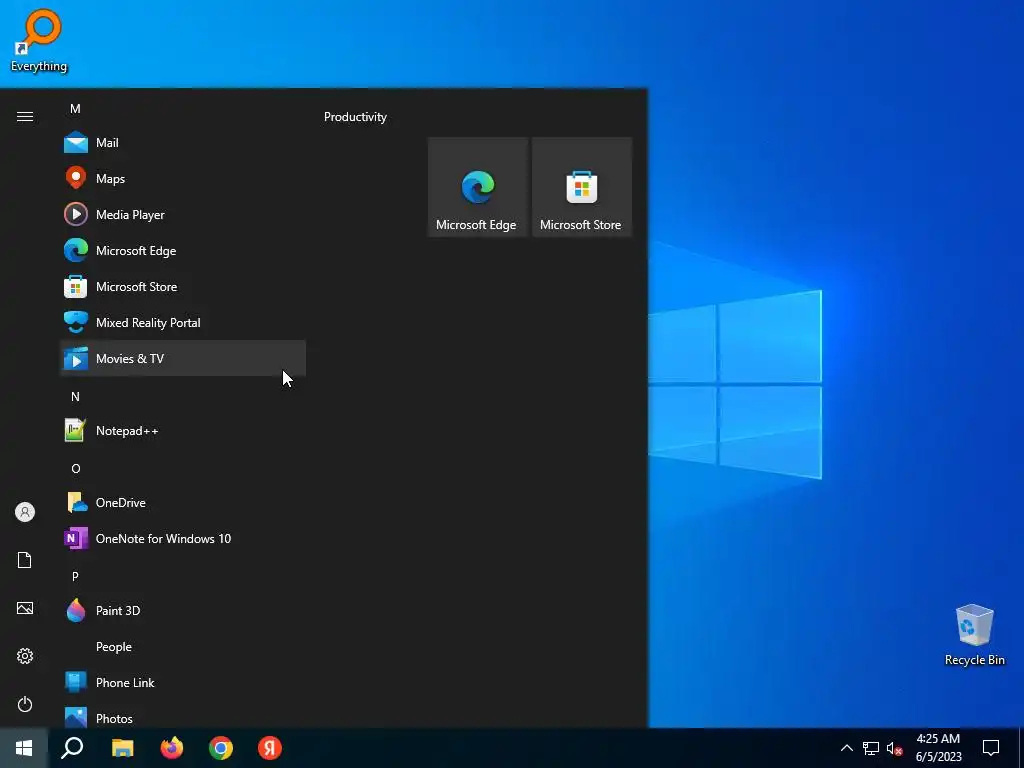Click the Productivity tile group title

point(355,117)
